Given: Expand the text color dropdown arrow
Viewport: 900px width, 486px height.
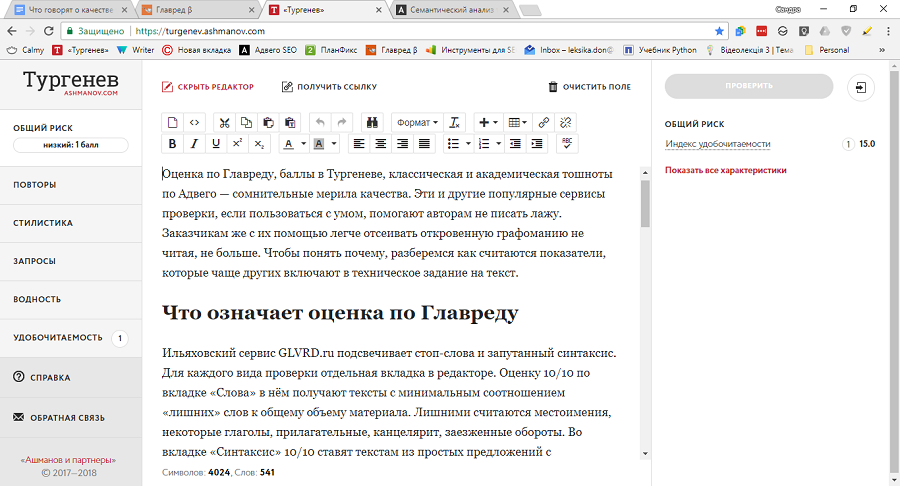Looking at the screenshot, I should point(304,144).
